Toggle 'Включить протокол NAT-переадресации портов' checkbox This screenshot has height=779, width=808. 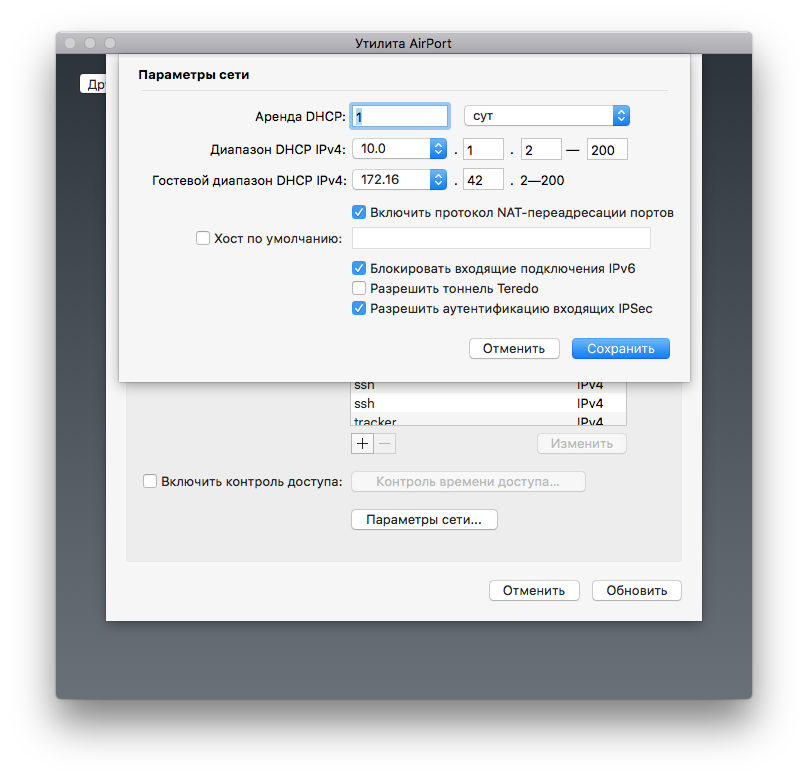pyautogui.click(x=359, y=212)
